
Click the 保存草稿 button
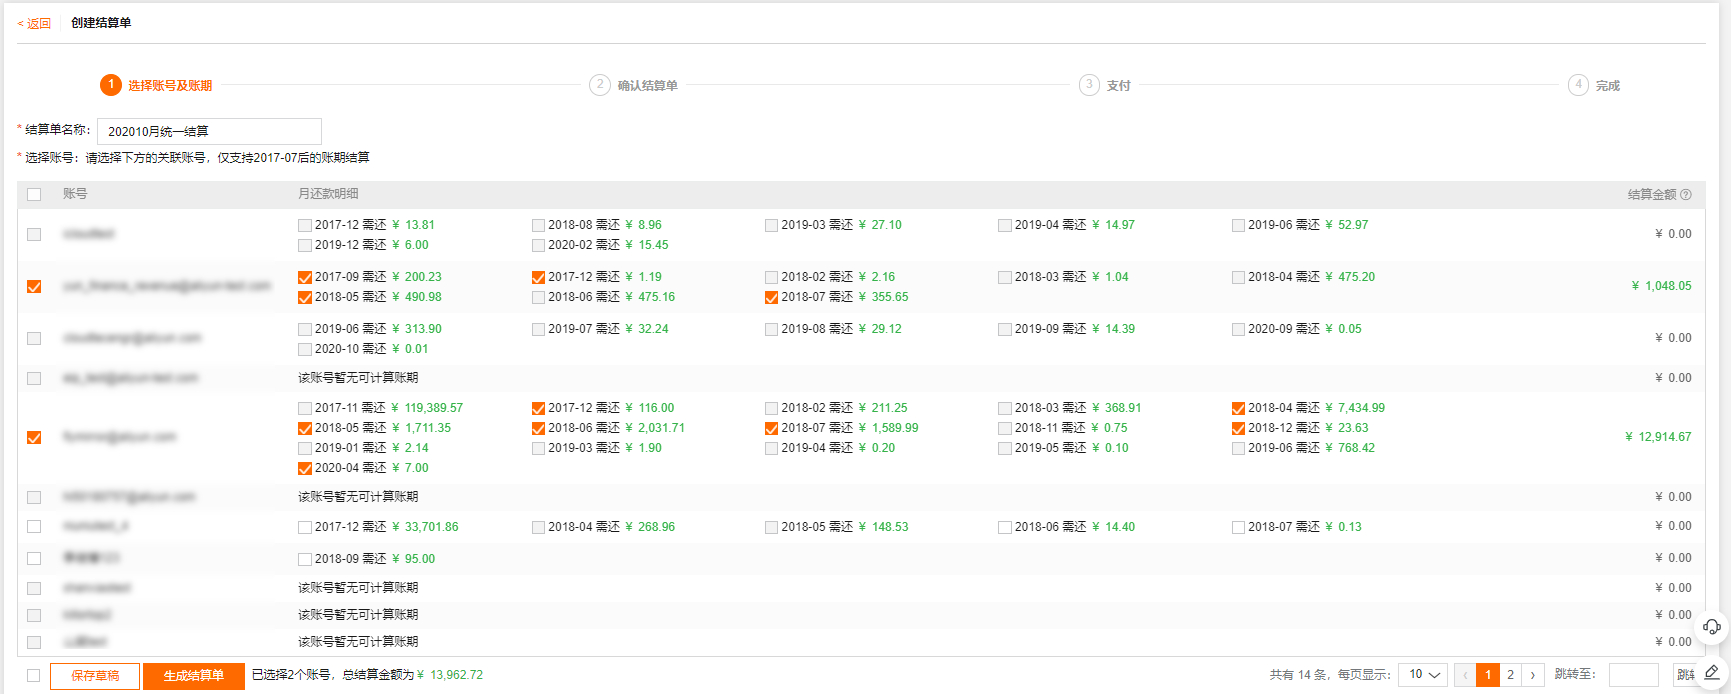[x=95, y=676]
